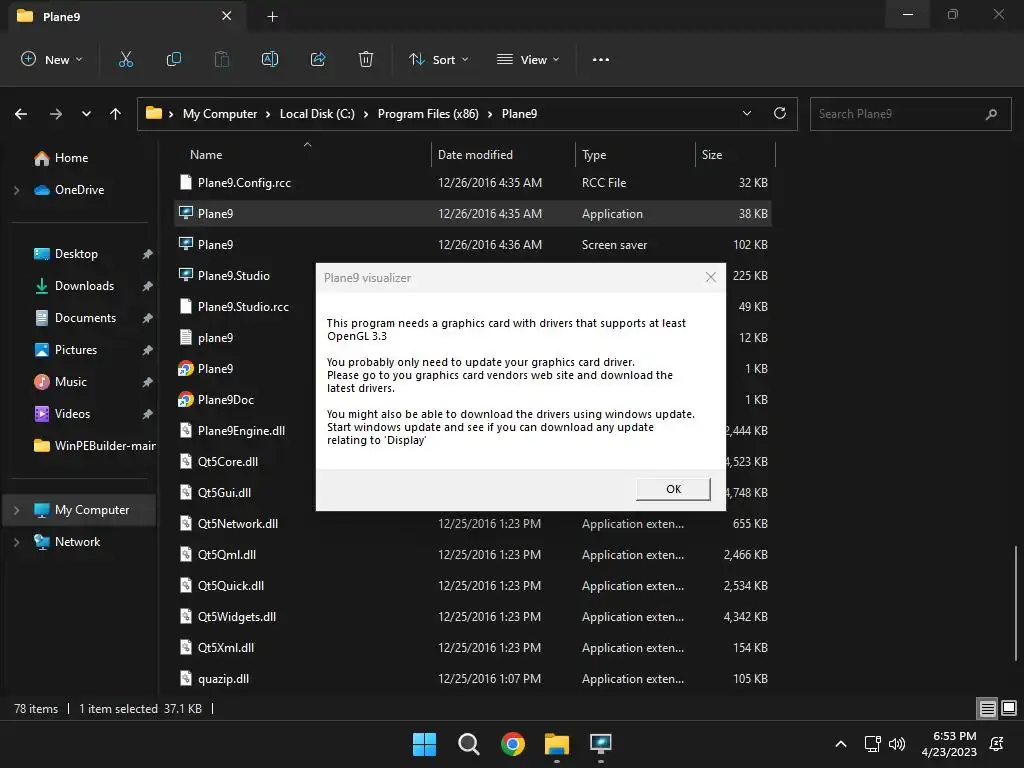
Task: Expand the address bar history dropdown
Action: pos(746,114)
